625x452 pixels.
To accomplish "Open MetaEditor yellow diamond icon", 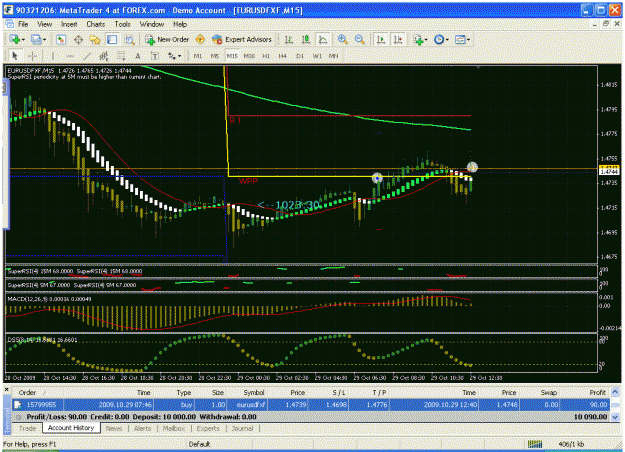I will pos(200,39).
